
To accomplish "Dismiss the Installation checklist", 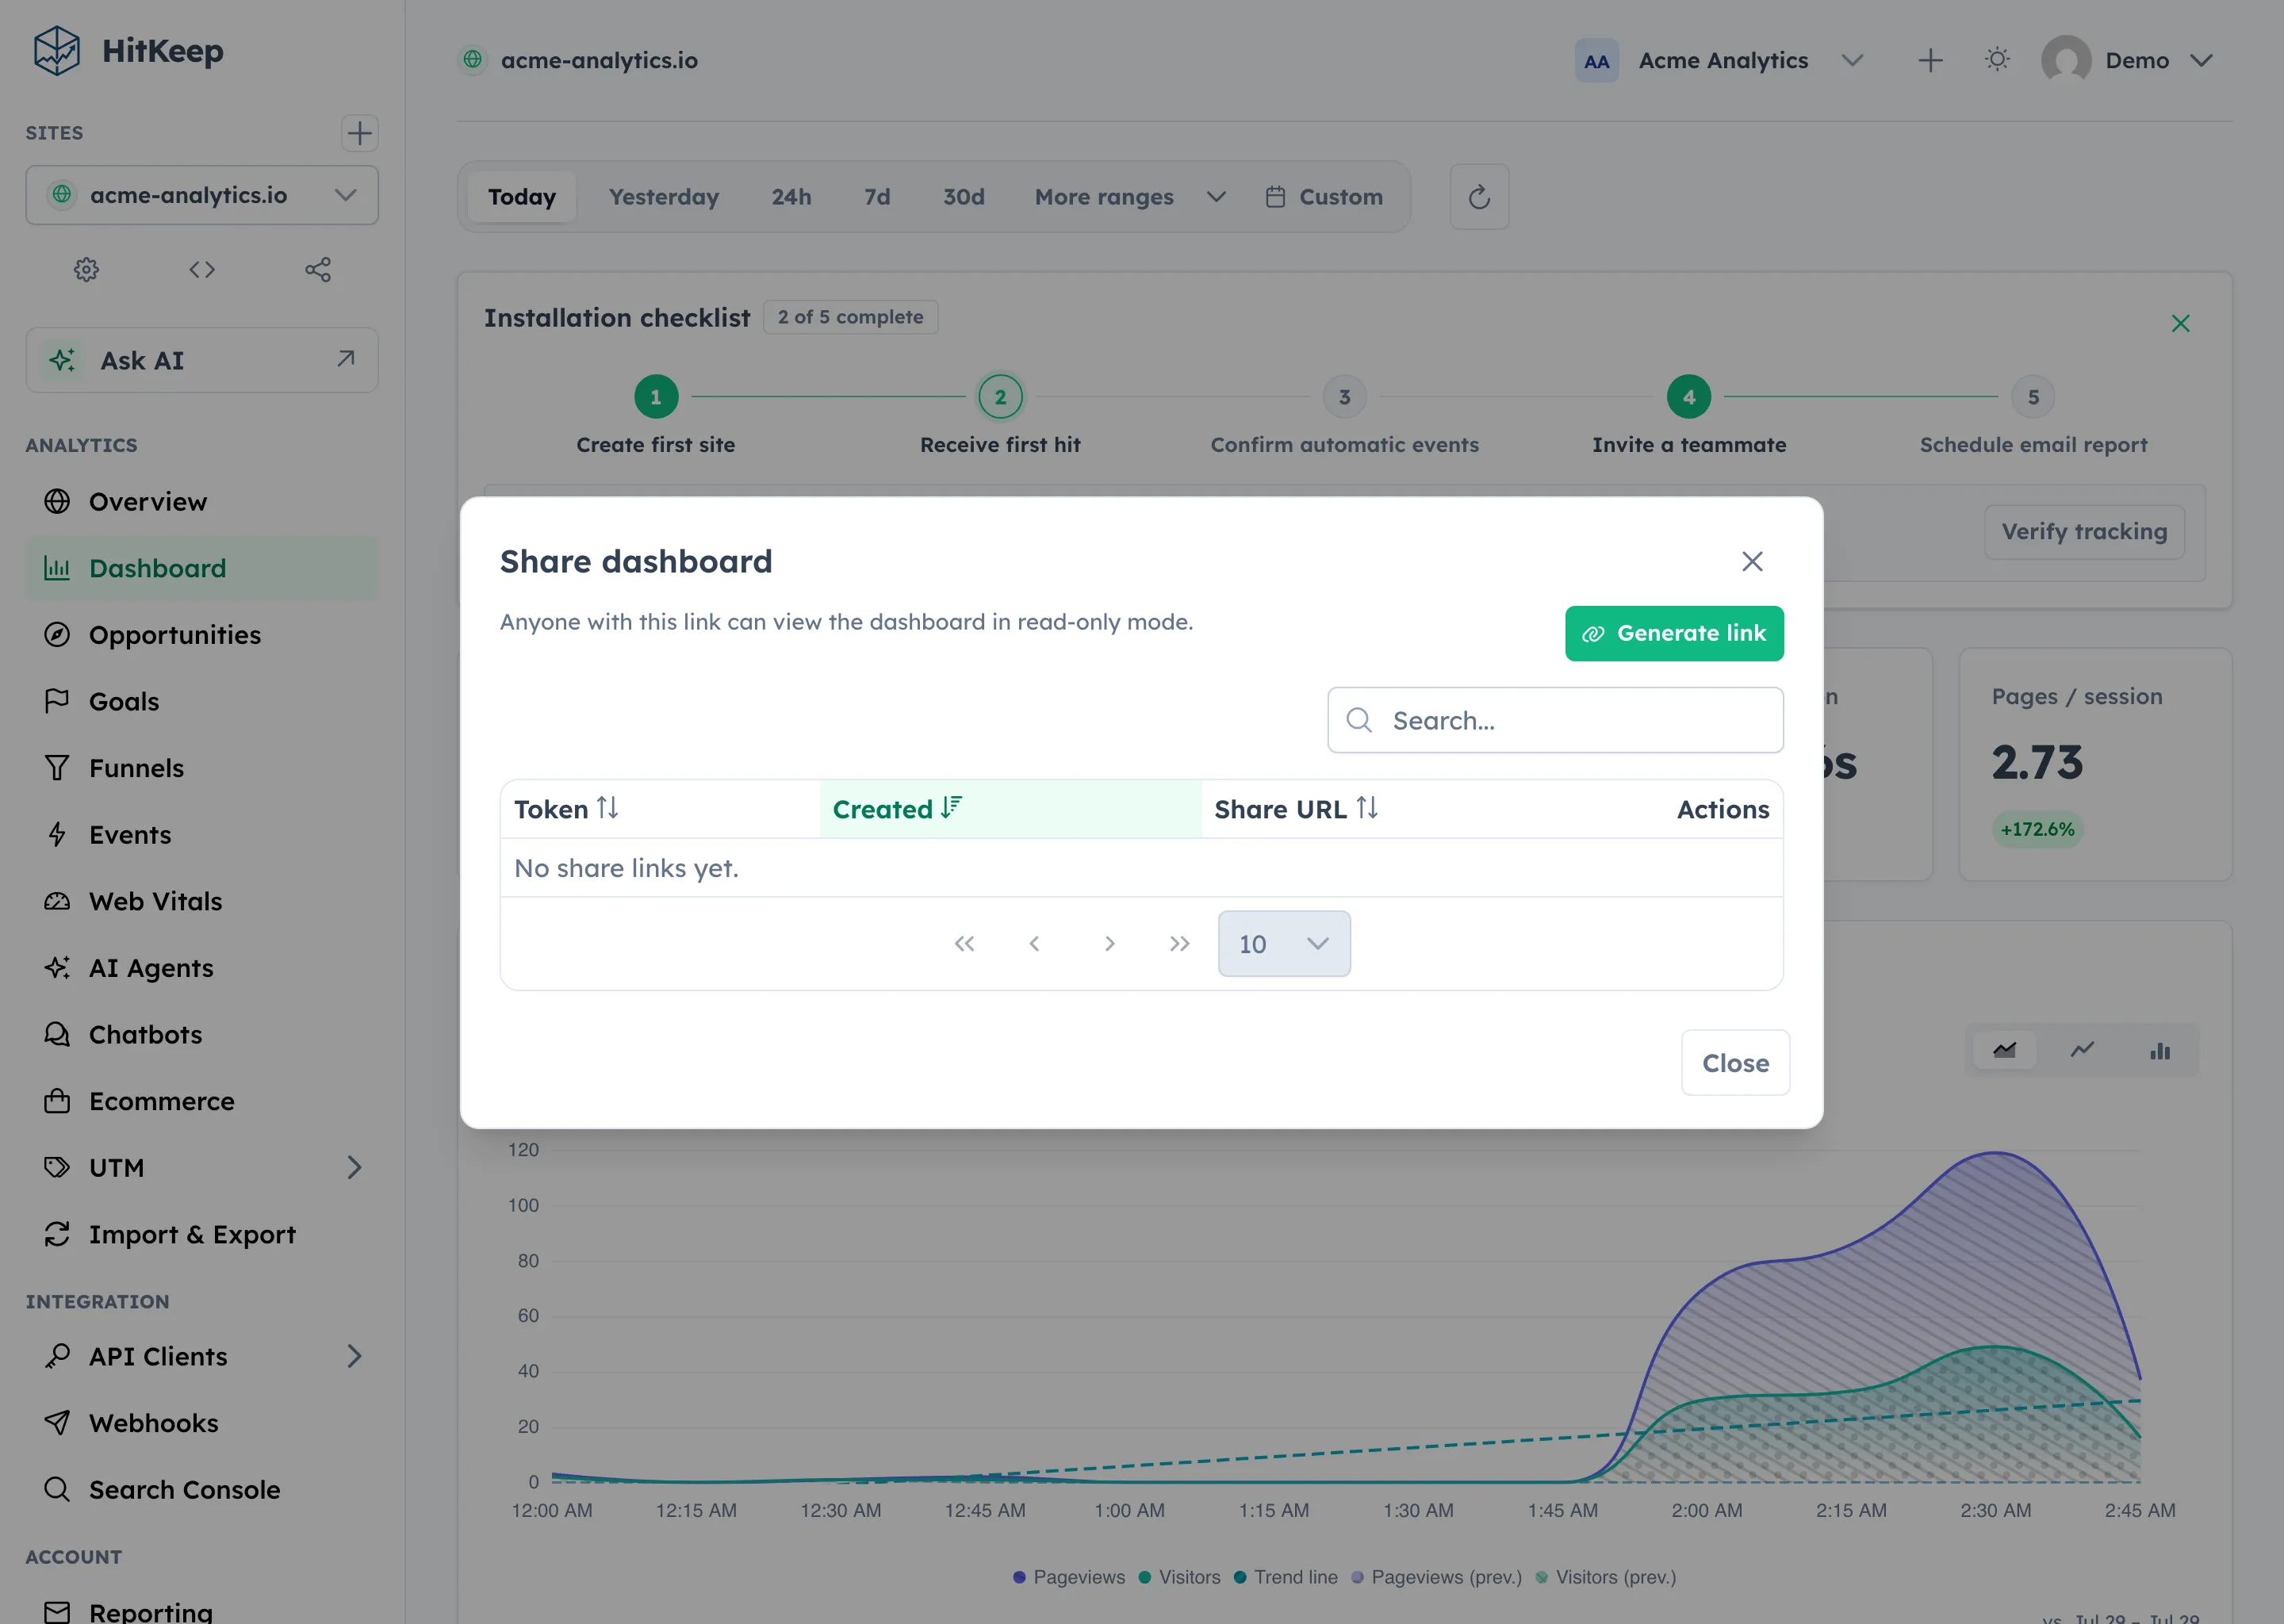I will click(x=2180, y=323).
